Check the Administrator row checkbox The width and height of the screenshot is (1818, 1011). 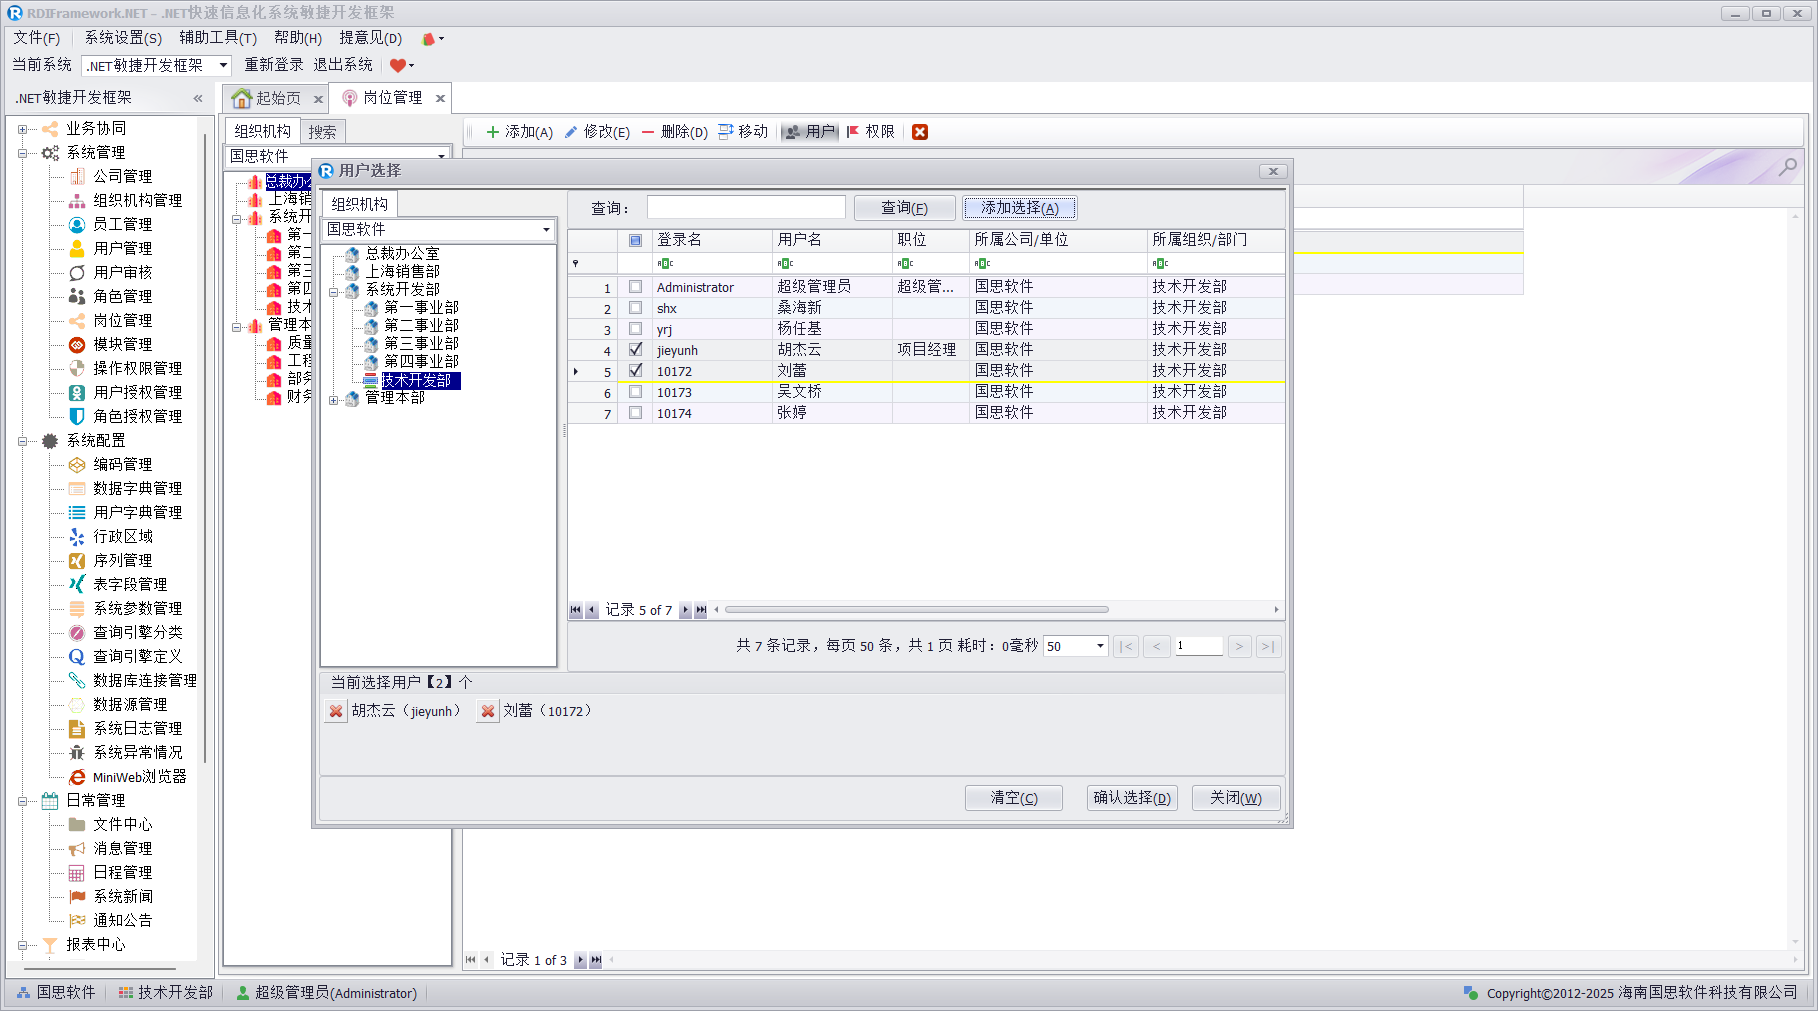[635, 287]
